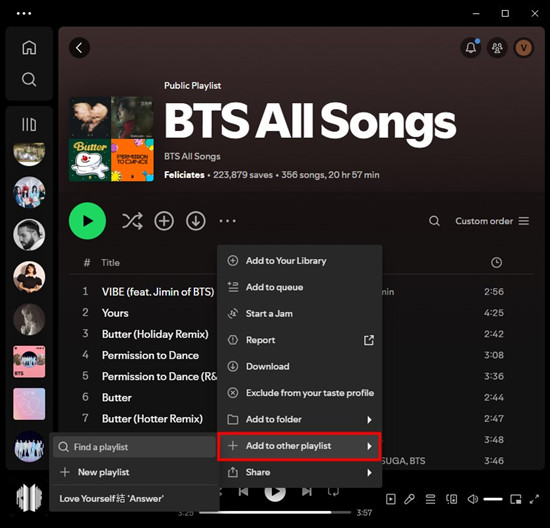Viewport: 550px width, 528px height.
Task: Choose Start a Jam
Action: coord(300,314)
